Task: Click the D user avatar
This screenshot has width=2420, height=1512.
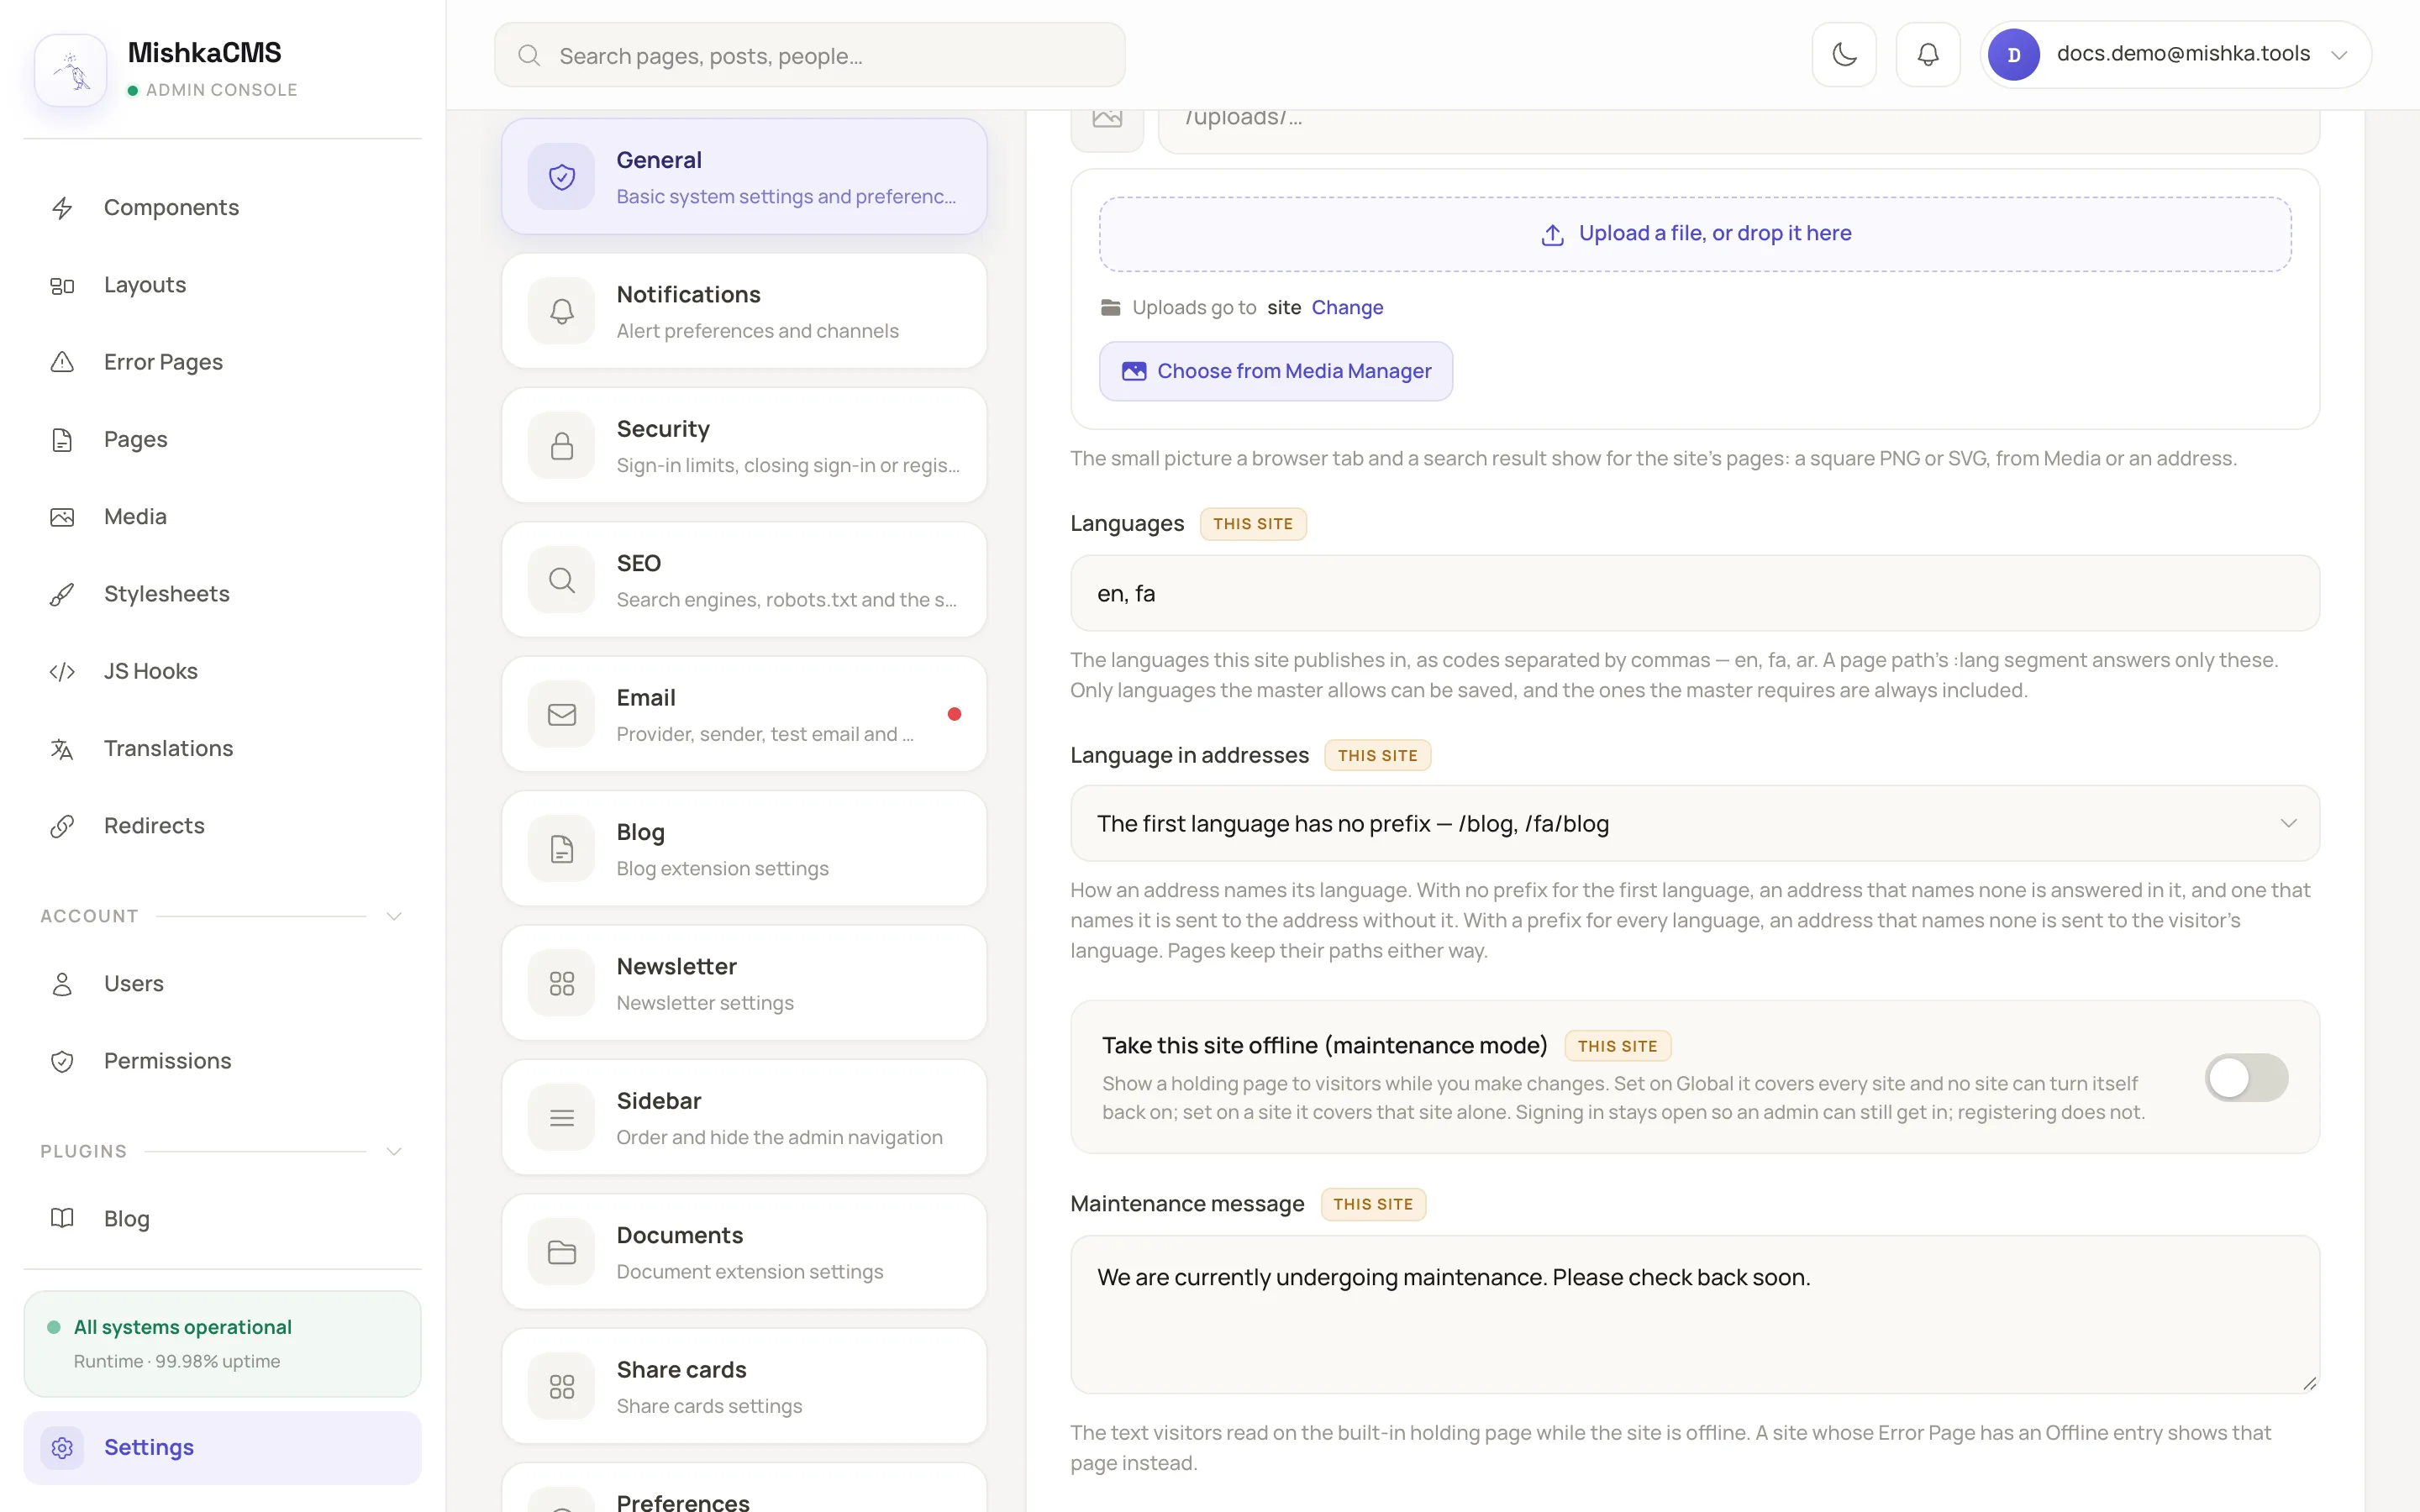Action: coord(2014,54)
